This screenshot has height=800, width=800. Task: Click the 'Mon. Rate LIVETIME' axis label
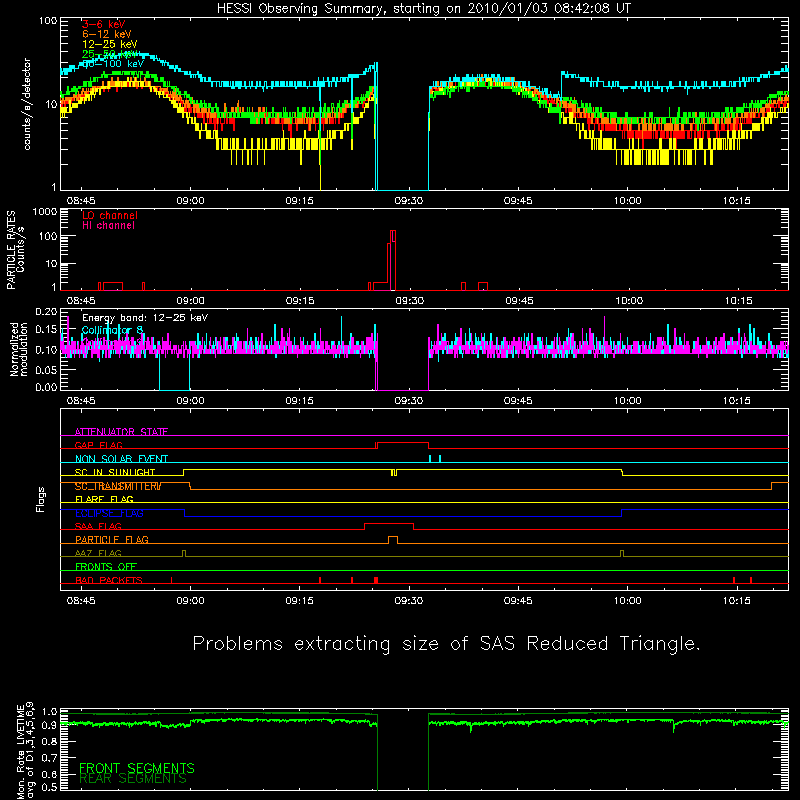[x=20, y=751]
